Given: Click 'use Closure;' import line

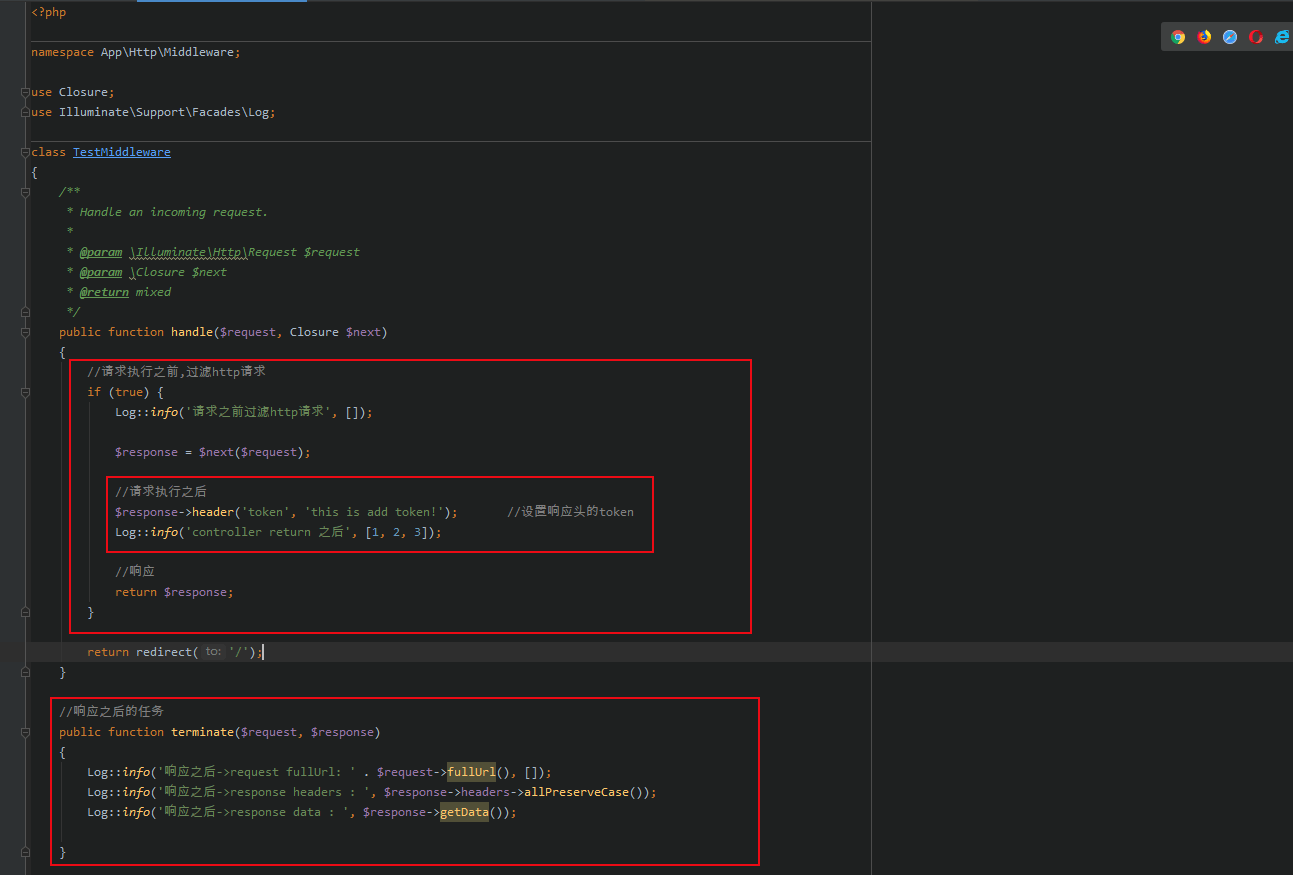Looking at the screenshot, I should [x=73, y=92].
